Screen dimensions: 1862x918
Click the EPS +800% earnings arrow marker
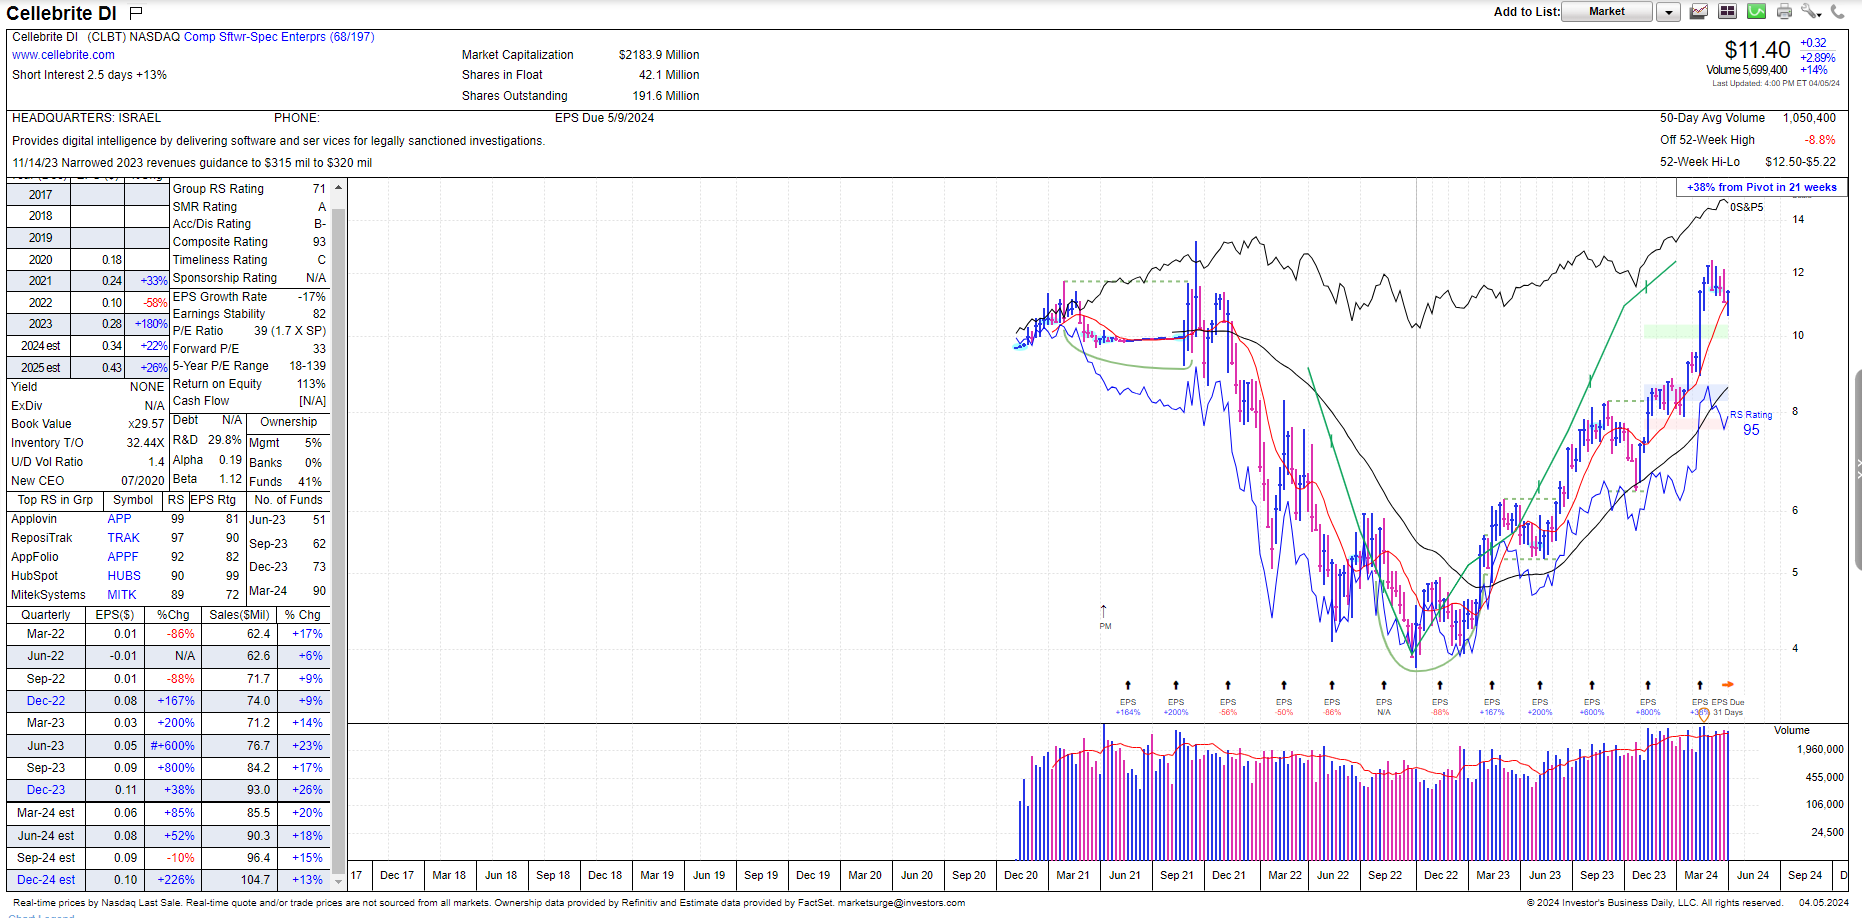(x=1648, y=685)
